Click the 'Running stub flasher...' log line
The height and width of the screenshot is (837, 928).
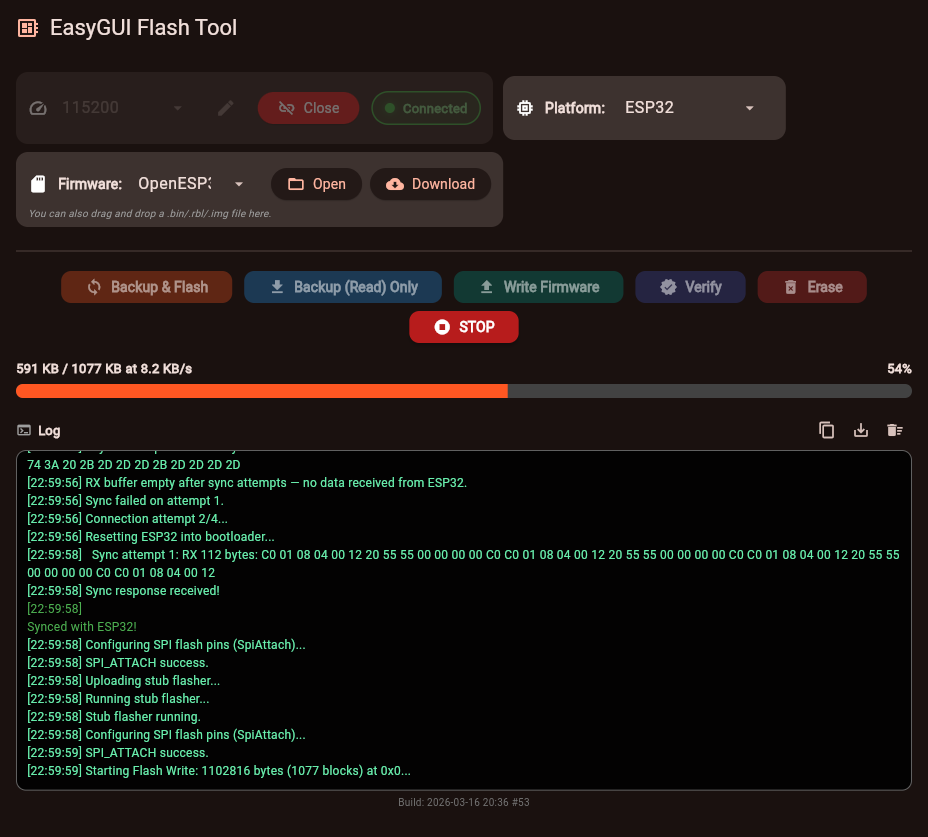point(118,698)
